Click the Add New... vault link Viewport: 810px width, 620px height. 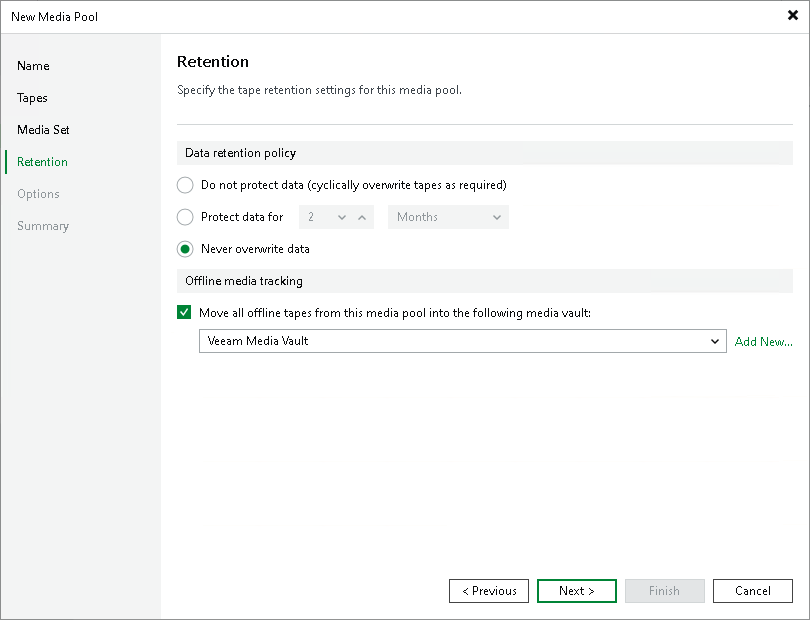point(764,342)
